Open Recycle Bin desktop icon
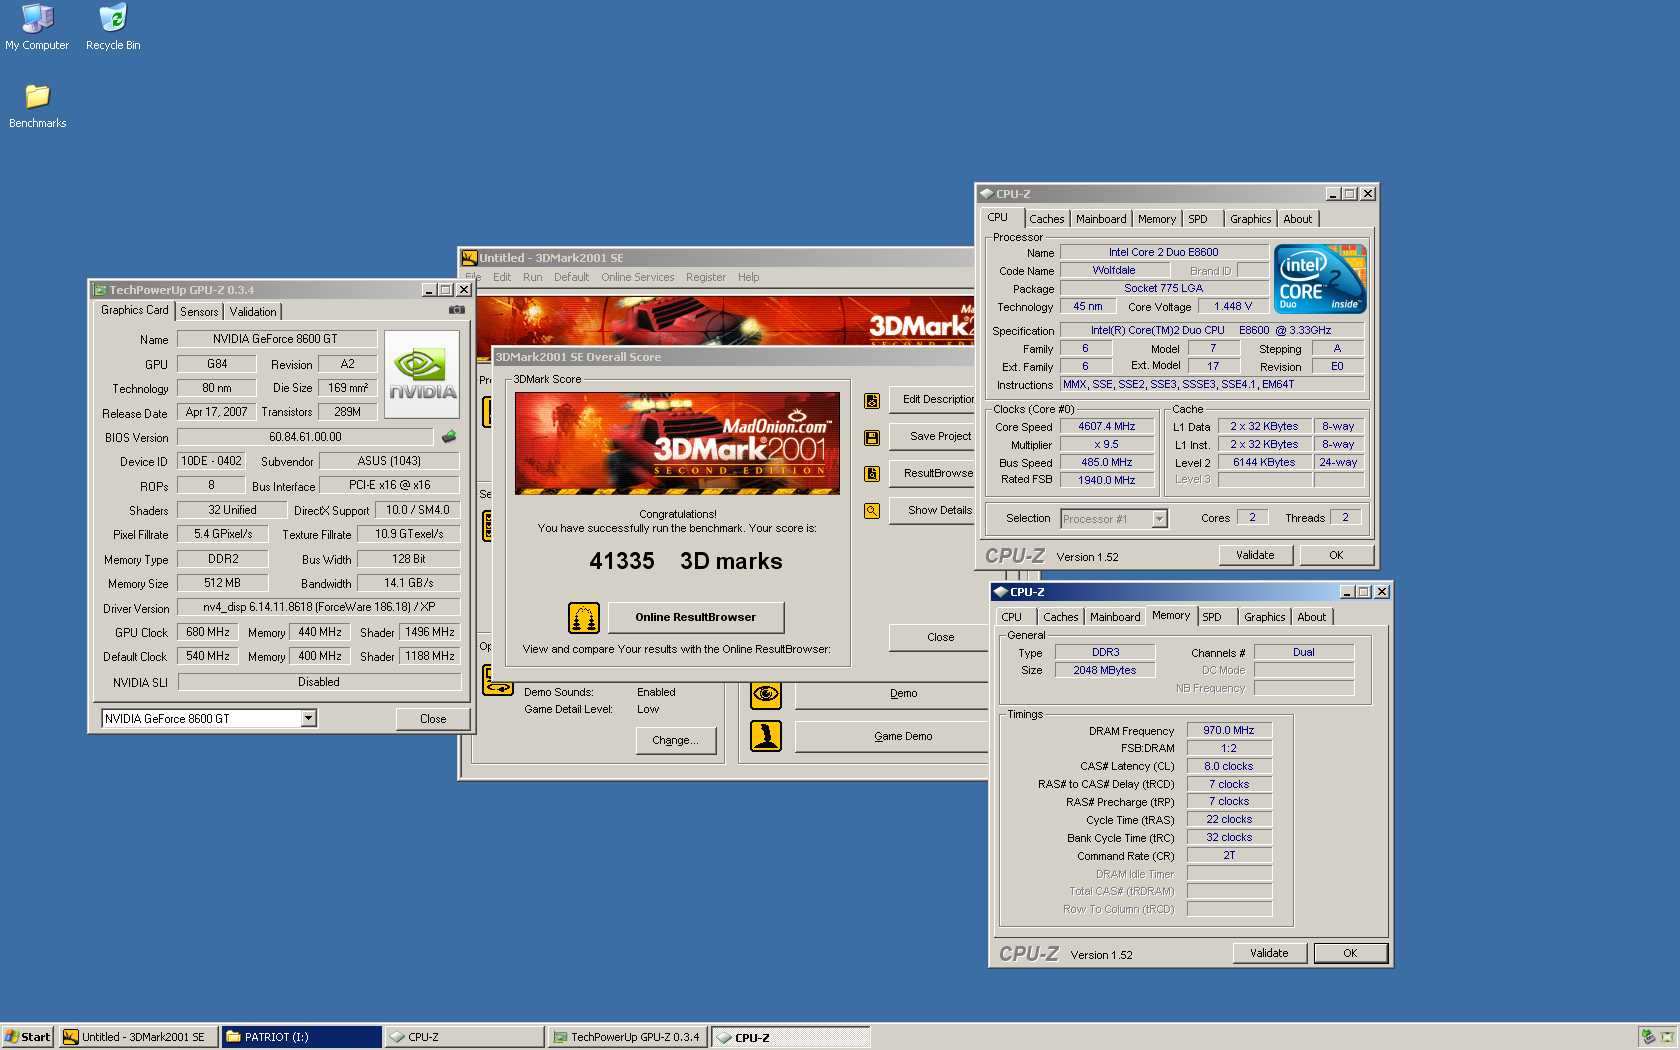Viewport: 1680px width, 1050px height. point(113,27)
